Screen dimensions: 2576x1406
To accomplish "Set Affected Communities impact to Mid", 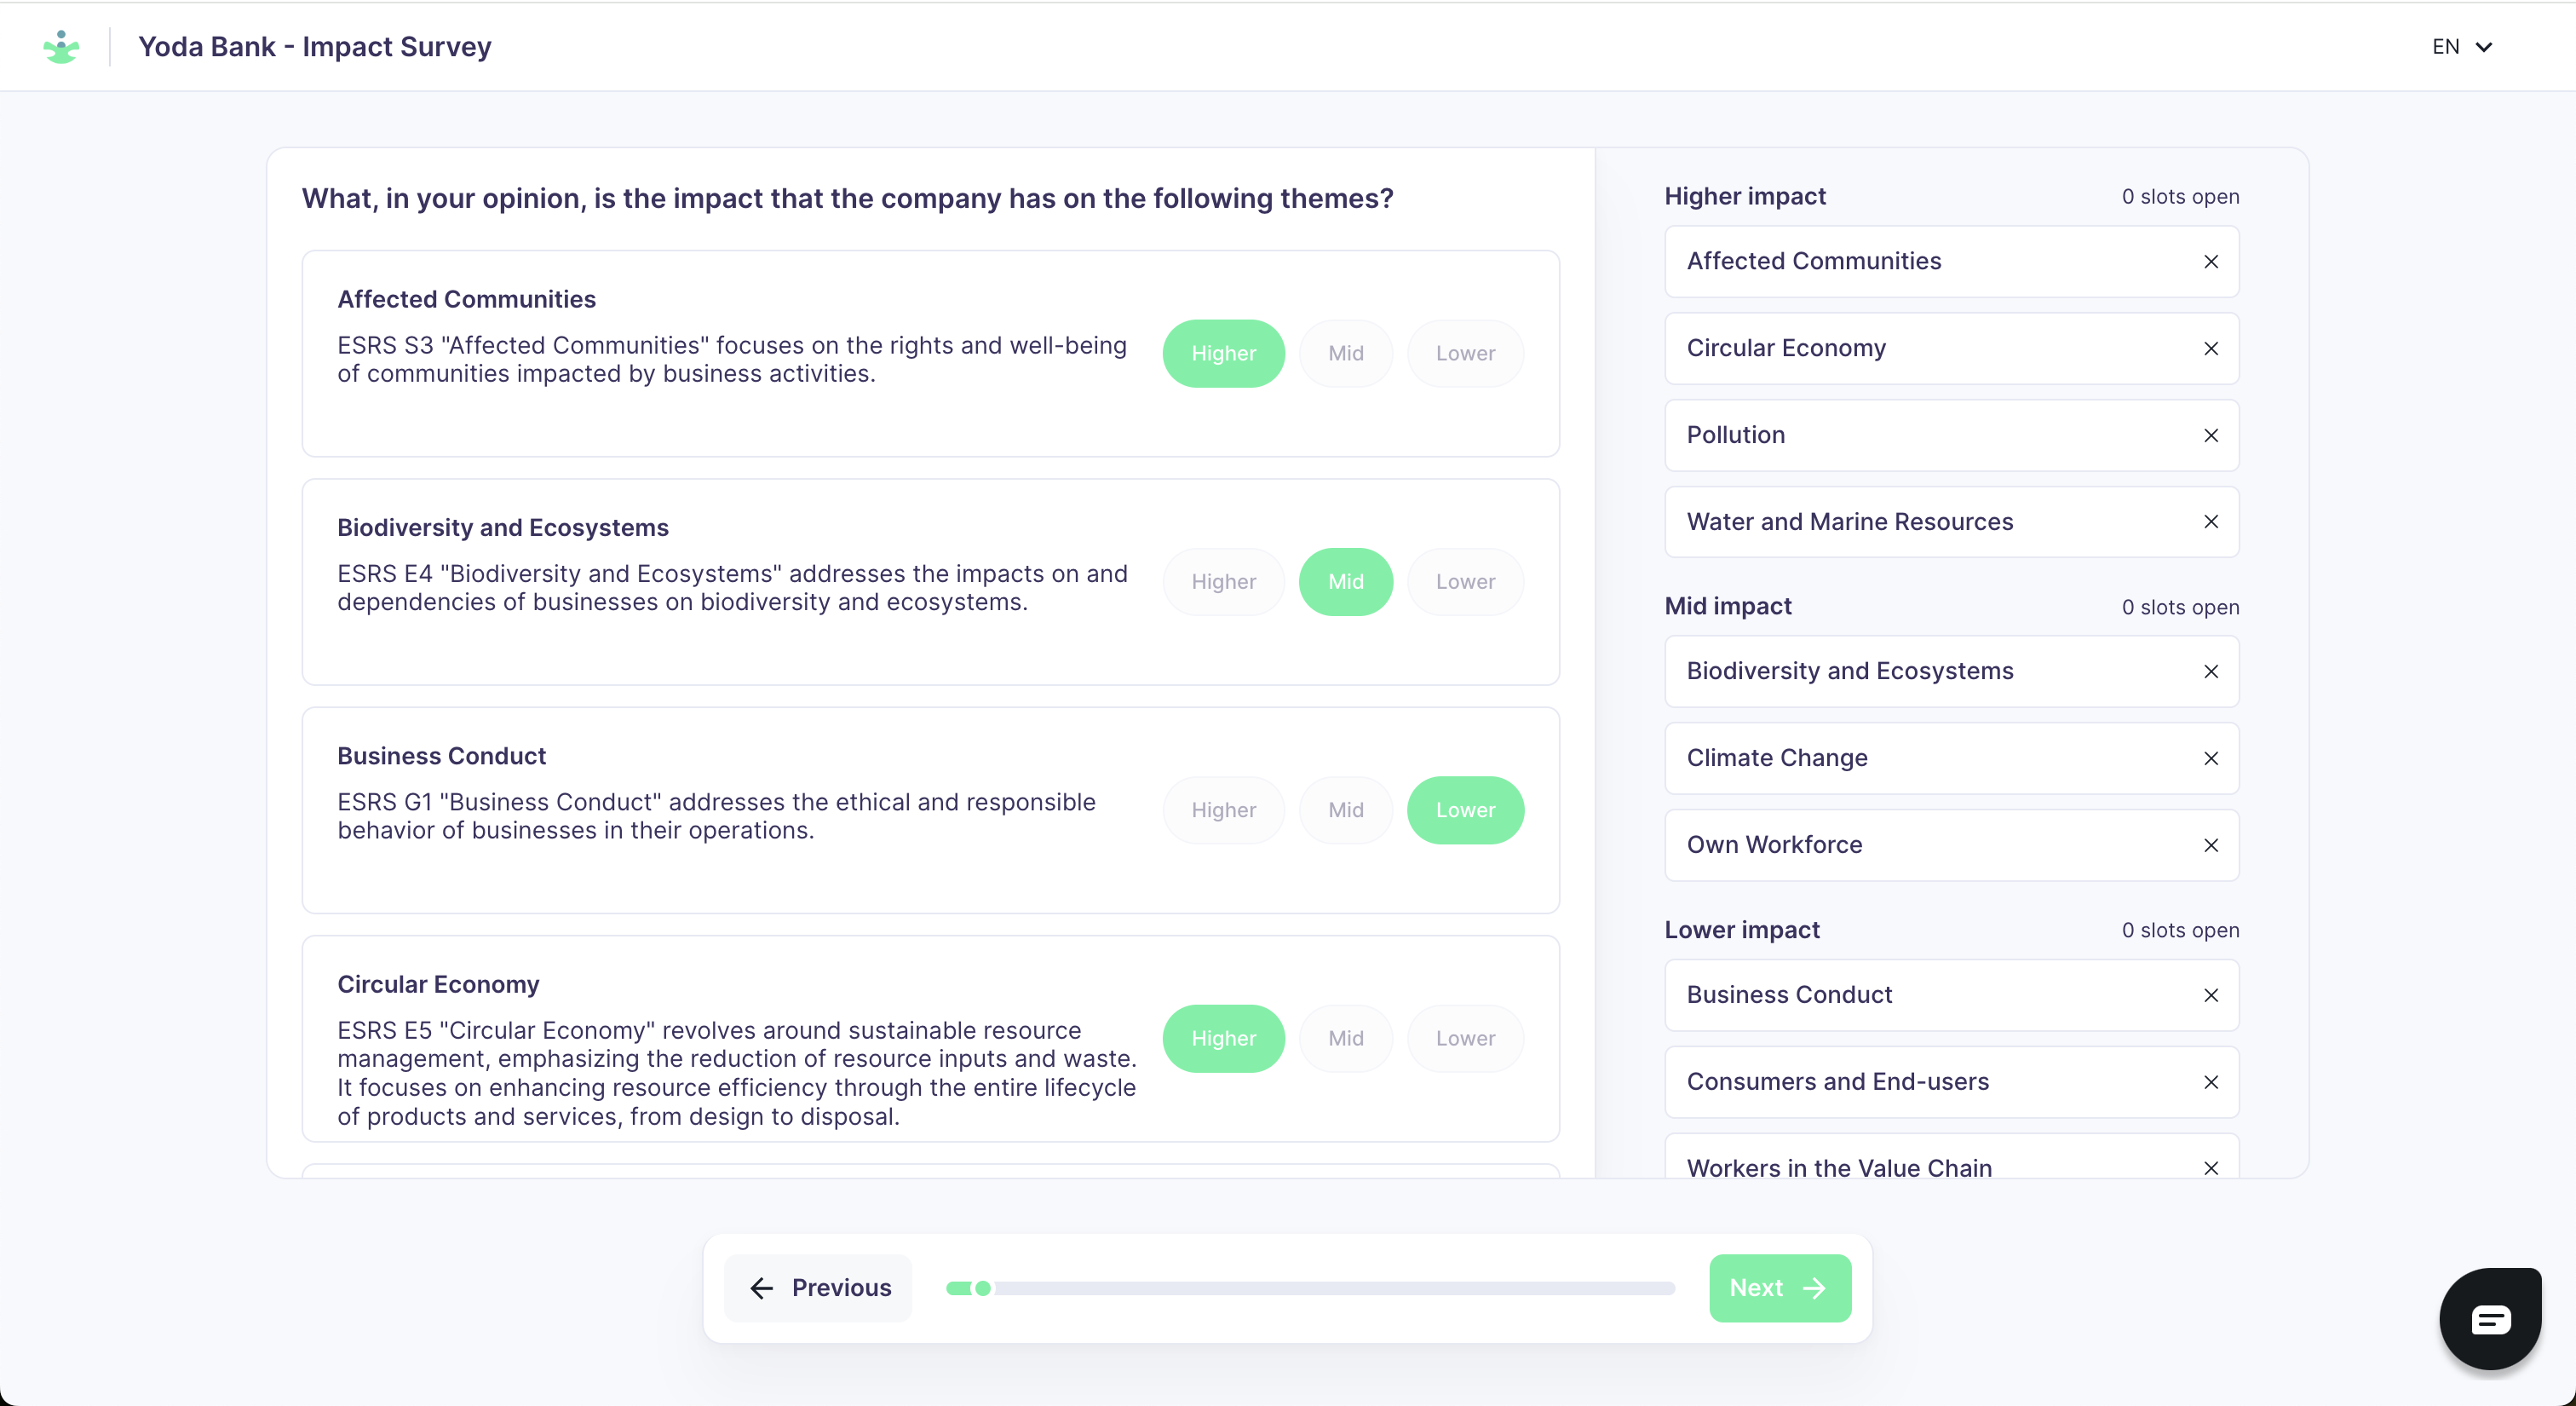I will tap(1345, 354).
